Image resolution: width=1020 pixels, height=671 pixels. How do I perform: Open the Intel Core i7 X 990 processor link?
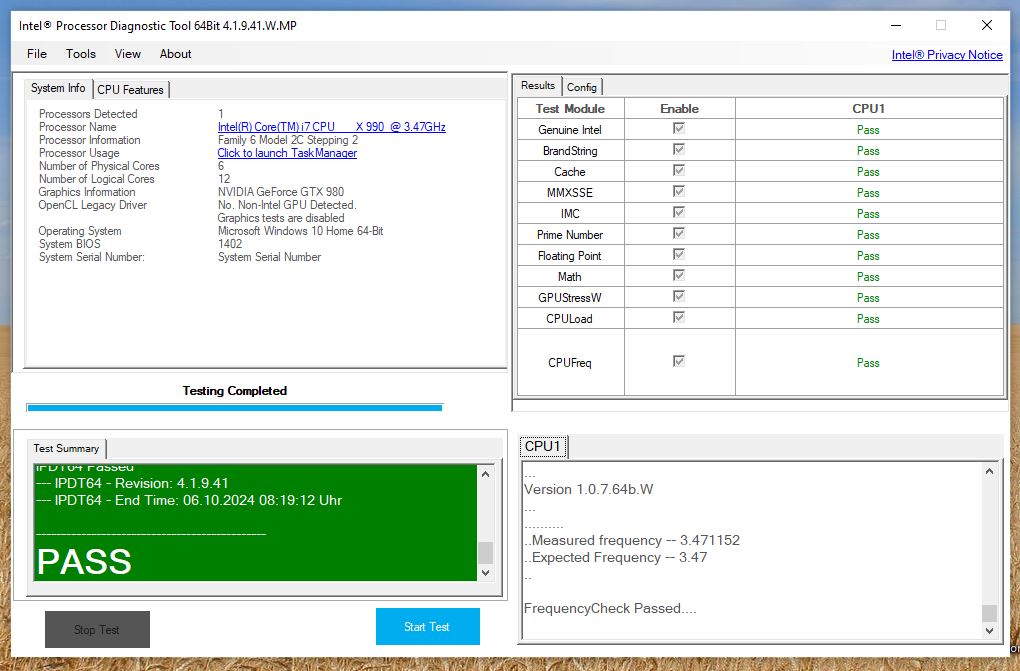click(x=331, y=127)
